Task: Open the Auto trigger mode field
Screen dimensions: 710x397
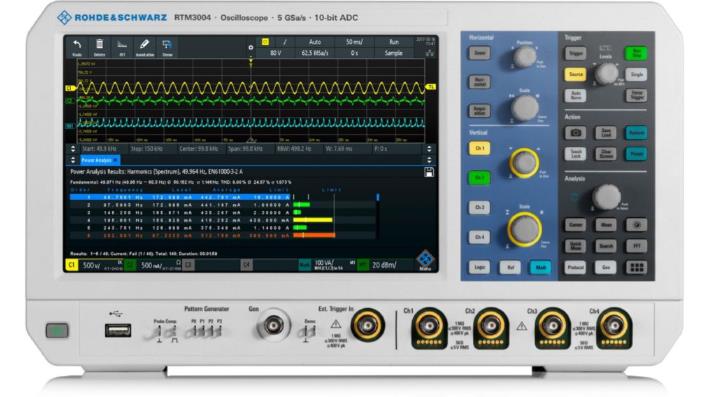Action: click(x=315, y=42)
